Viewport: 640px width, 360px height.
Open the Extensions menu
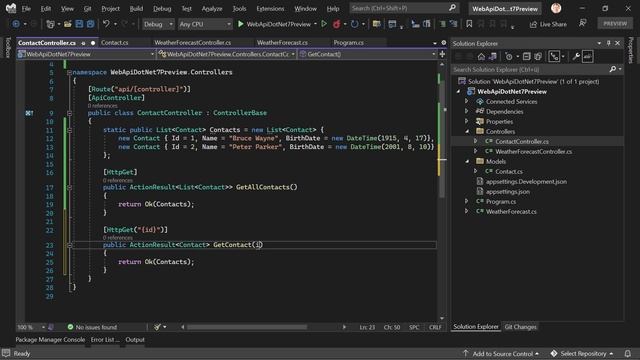pos(270,8)
